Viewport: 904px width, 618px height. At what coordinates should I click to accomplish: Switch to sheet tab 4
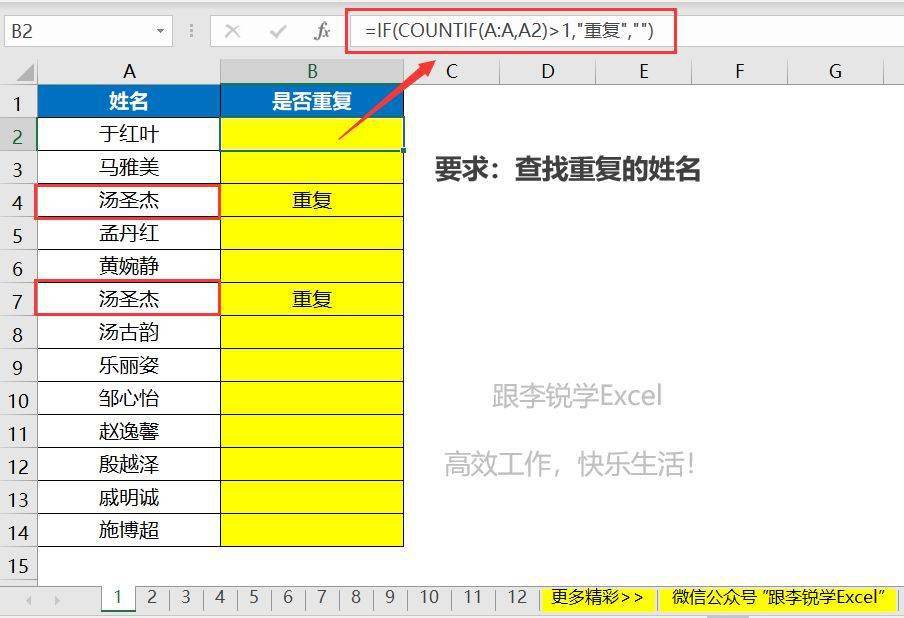pos(220,597)
